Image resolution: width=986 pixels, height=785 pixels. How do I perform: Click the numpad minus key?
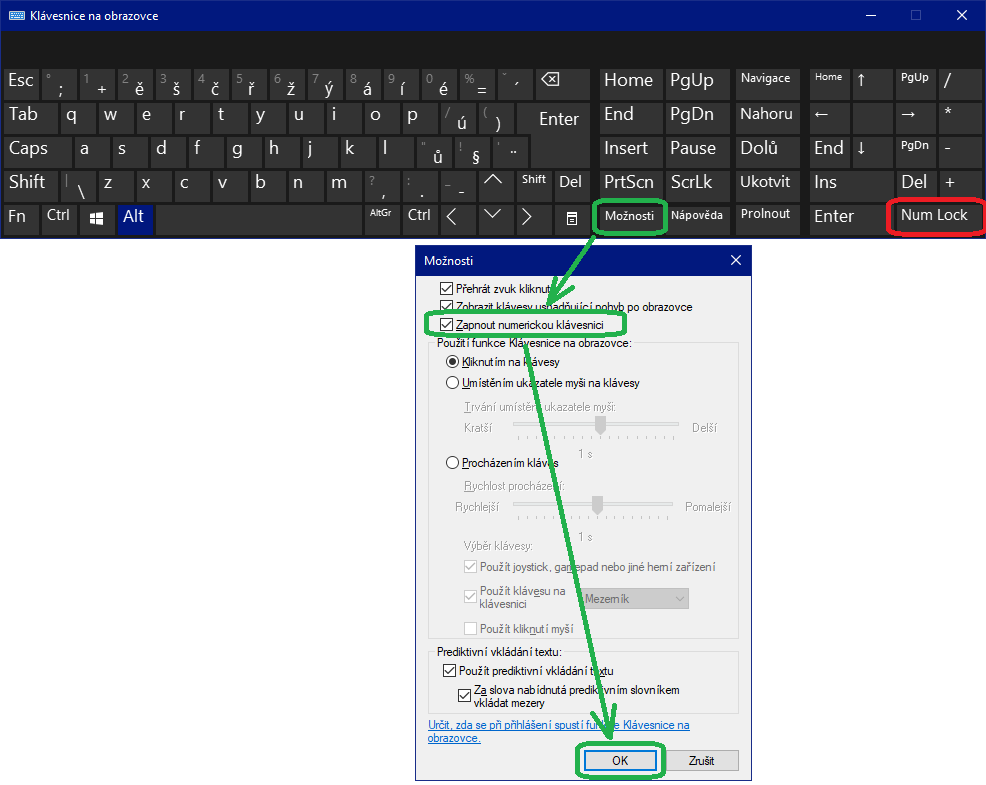coord(960,152)
